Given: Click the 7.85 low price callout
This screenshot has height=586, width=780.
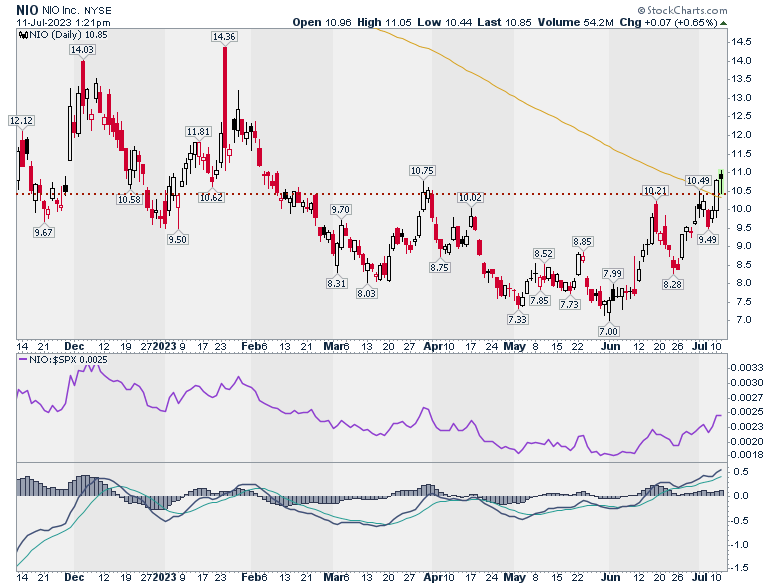Looking at the screenshot, I should click(x=539, y=300).
